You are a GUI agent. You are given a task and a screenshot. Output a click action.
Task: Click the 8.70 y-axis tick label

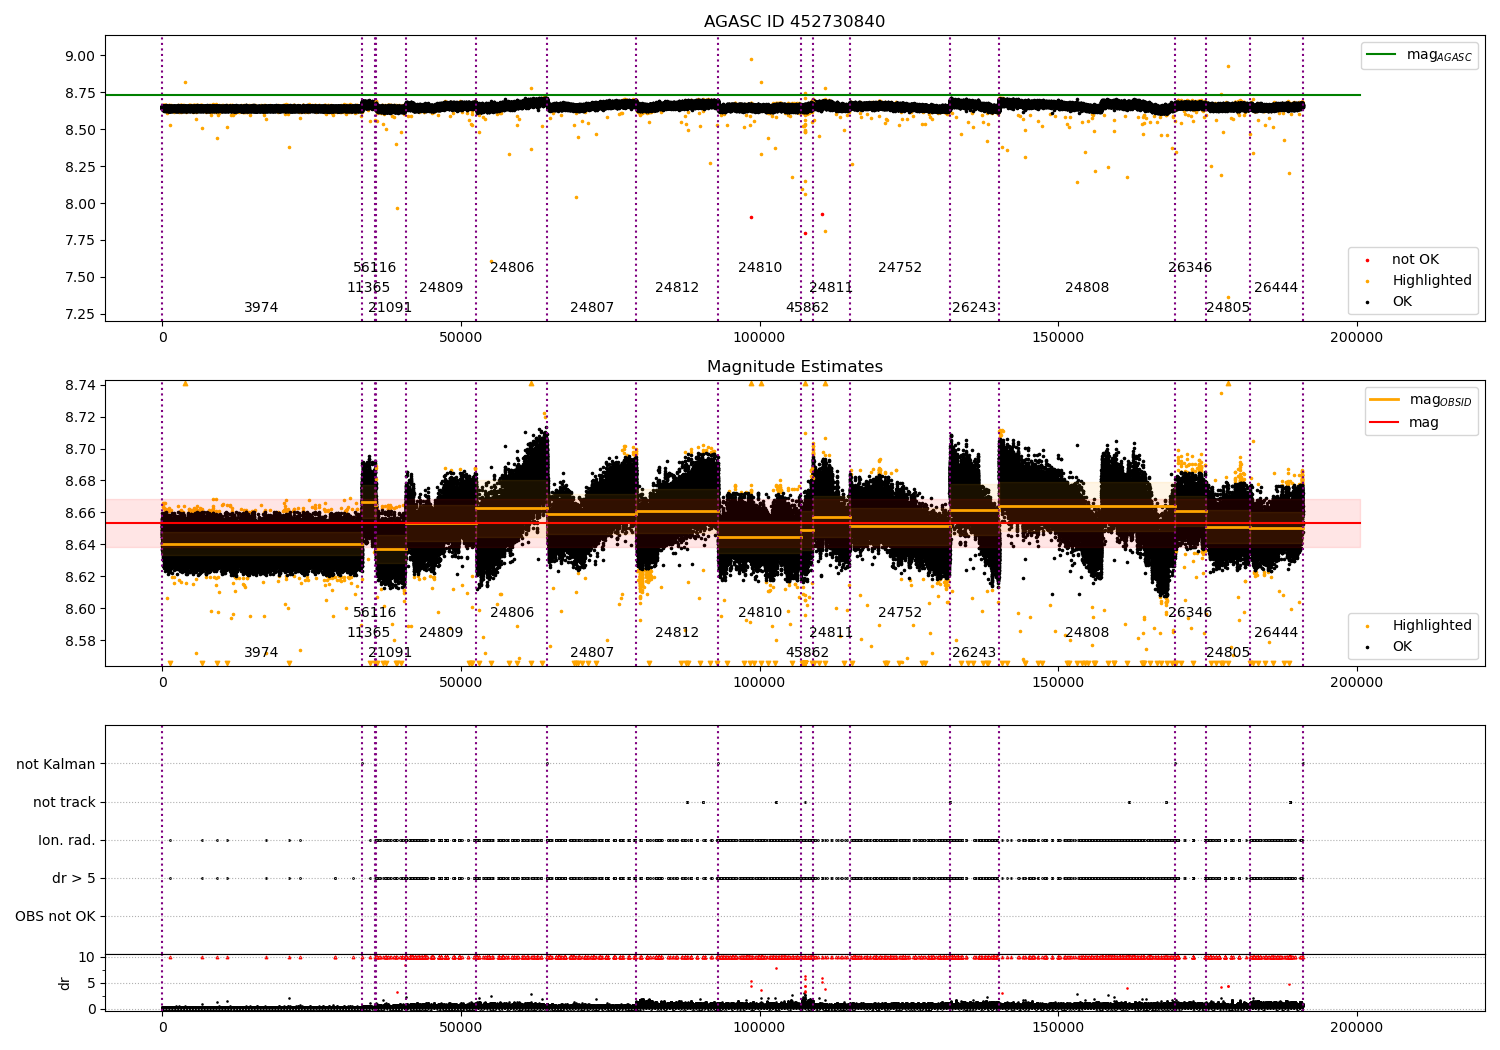click(x=80, y=450)
